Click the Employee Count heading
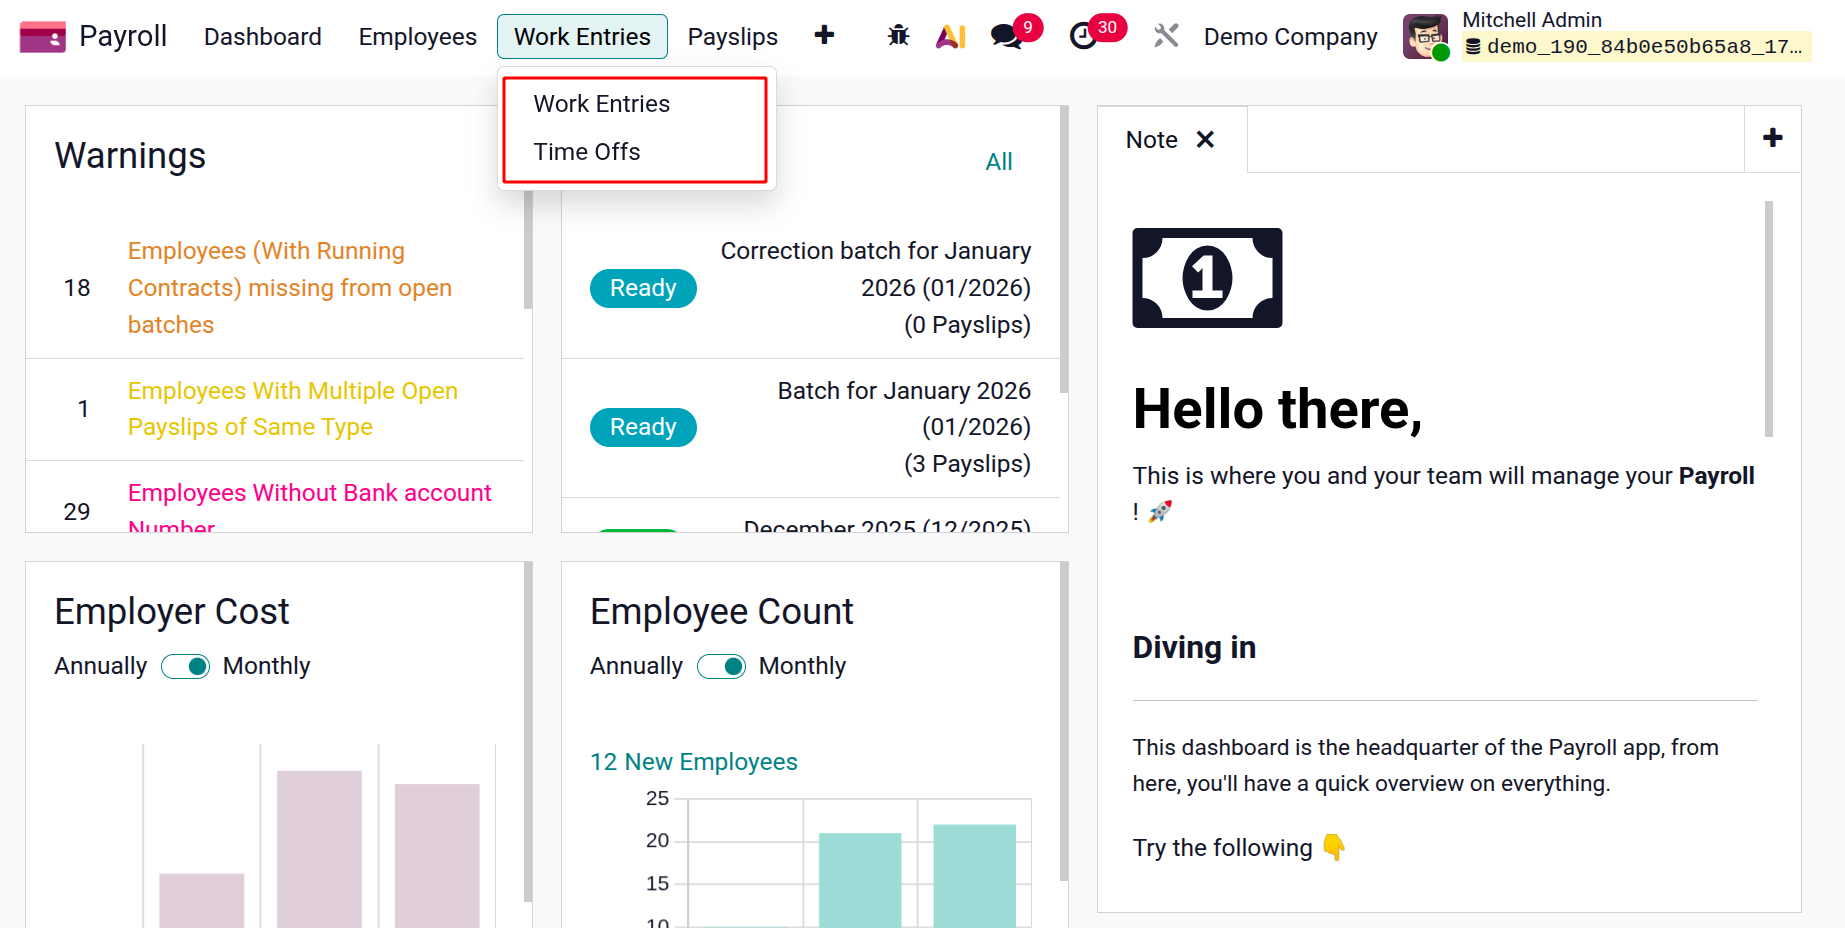 722,612
